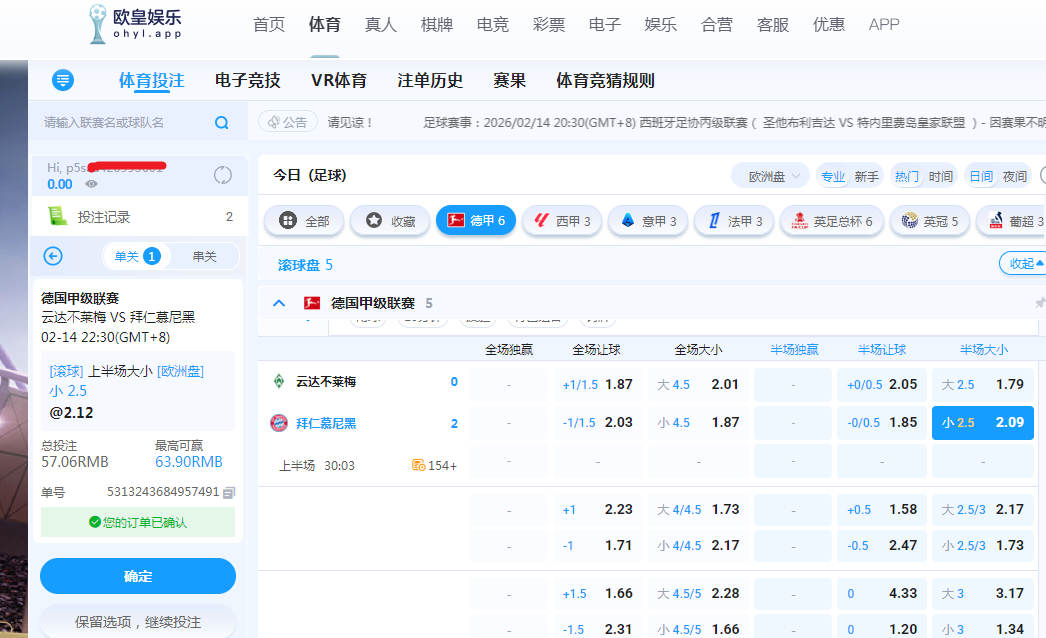Click the league or team search field
This screenshot has width=1046, height=638.
click(x=125, y=123)
